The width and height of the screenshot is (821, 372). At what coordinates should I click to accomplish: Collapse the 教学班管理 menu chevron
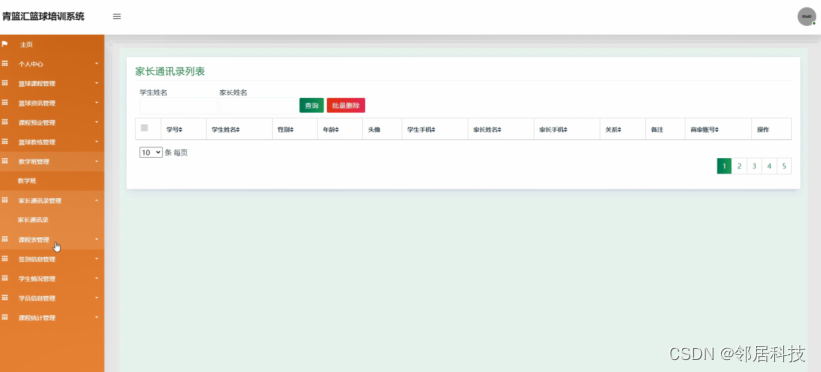tap(97, 161)
